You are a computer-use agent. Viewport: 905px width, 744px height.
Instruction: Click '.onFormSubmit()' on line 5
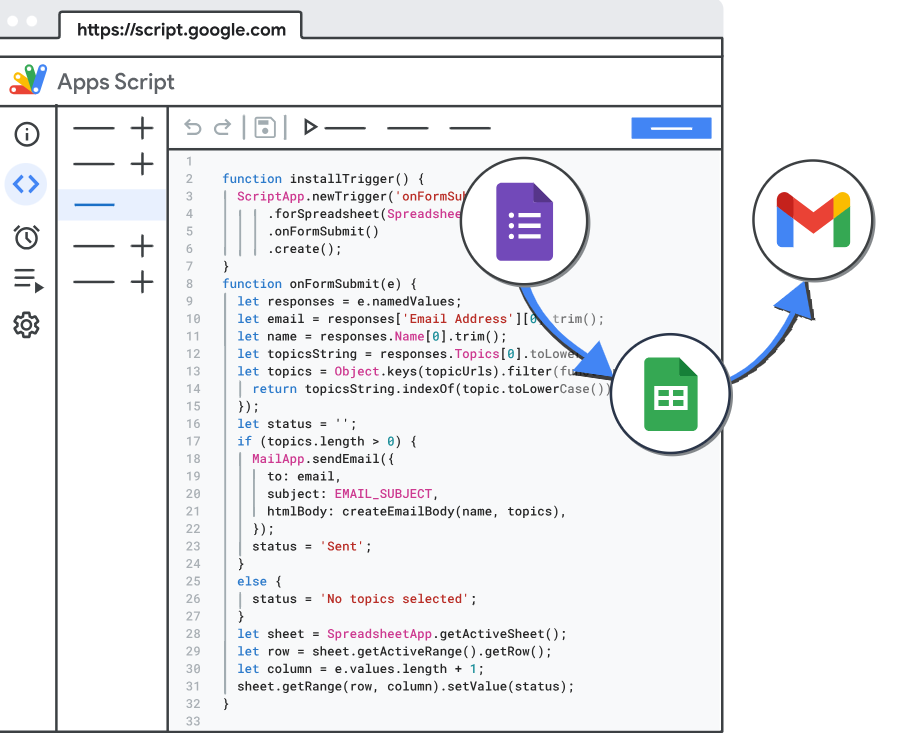pos(323,231)
